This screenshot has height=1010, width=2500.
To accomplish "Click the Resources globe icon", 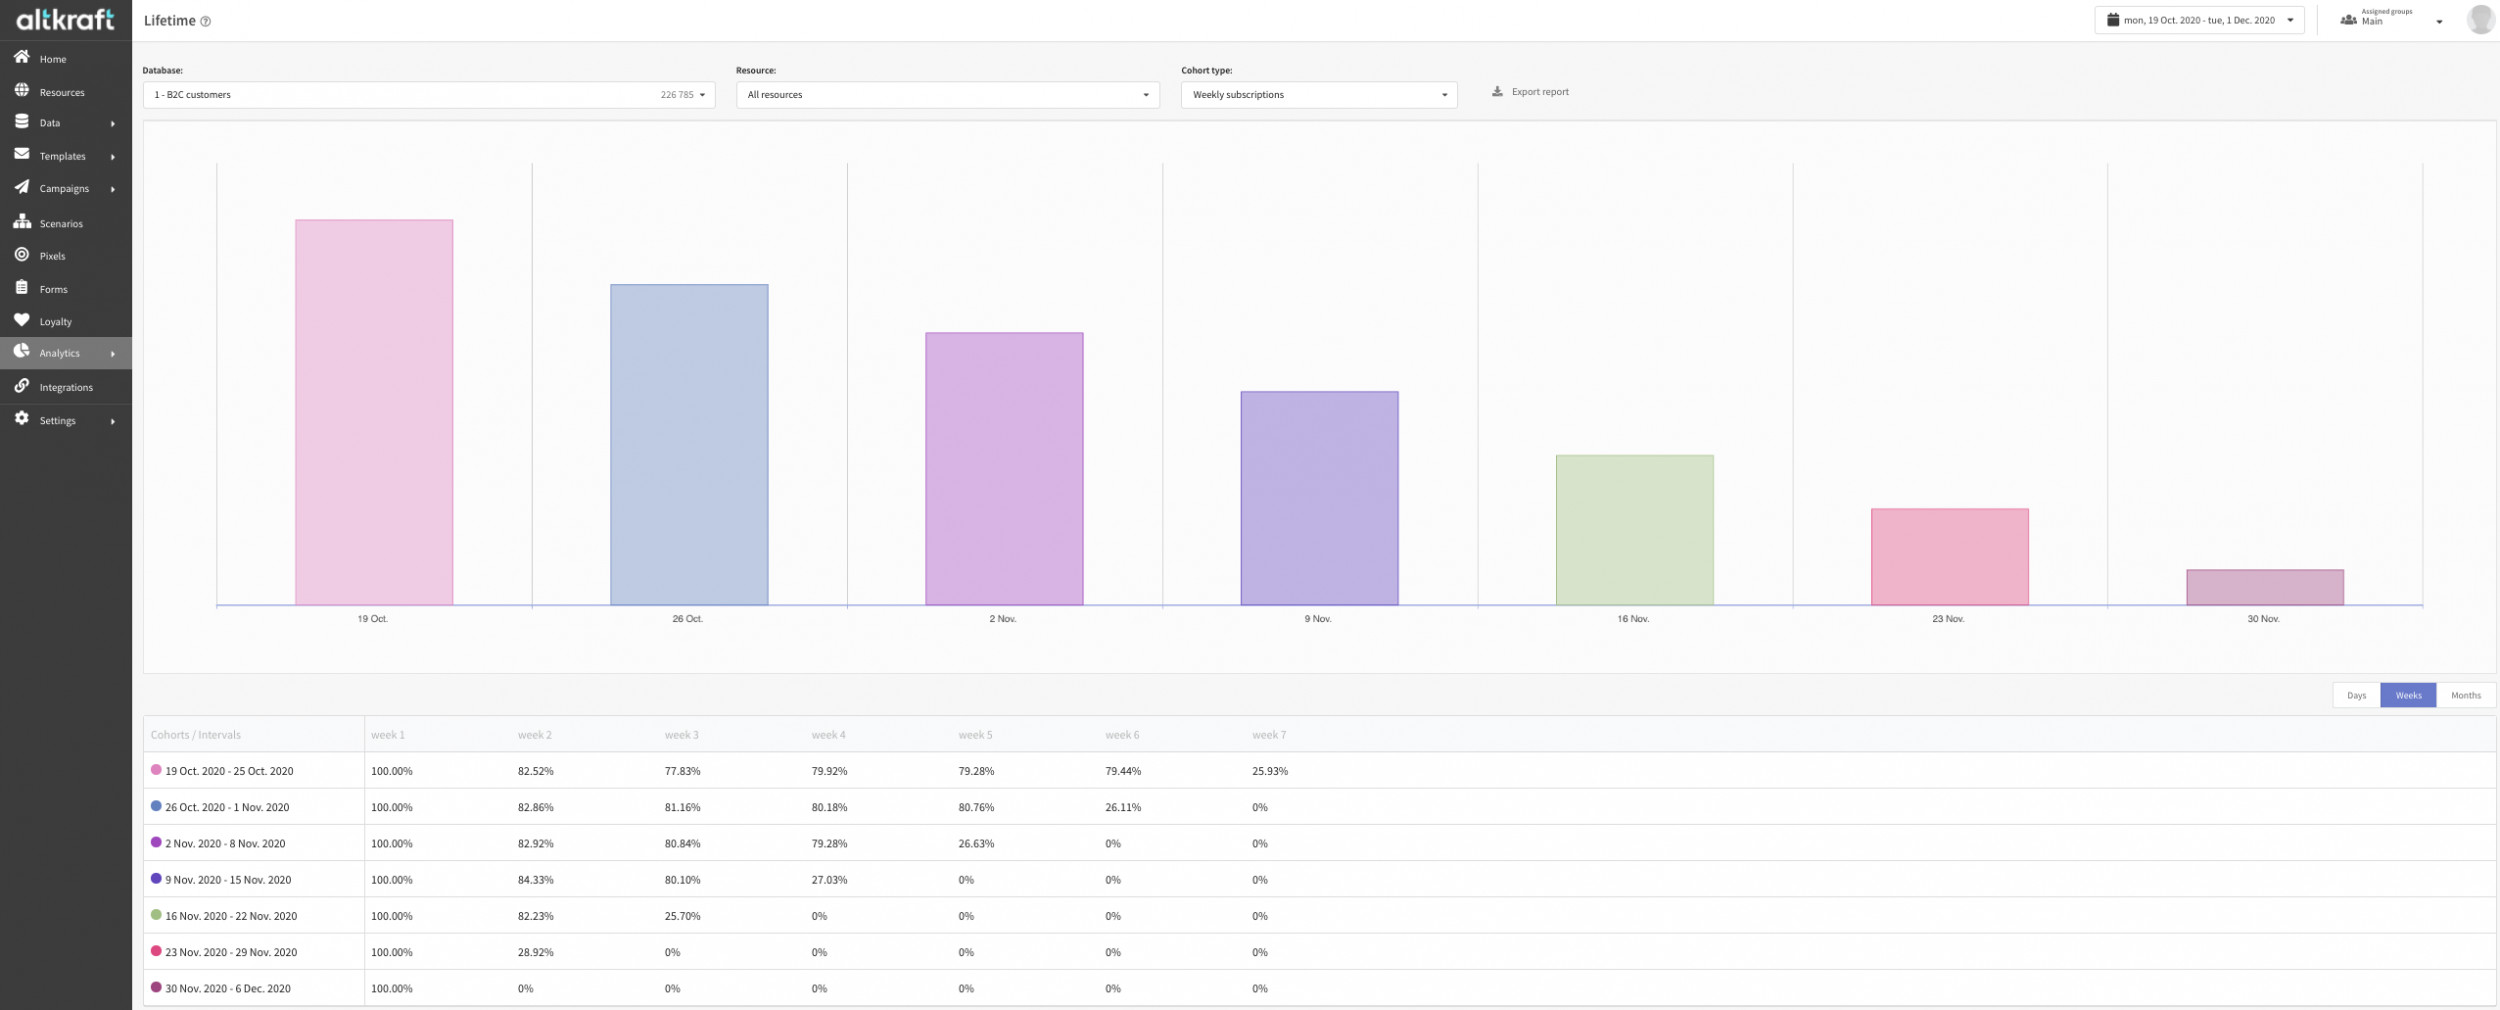I will 21,91.
